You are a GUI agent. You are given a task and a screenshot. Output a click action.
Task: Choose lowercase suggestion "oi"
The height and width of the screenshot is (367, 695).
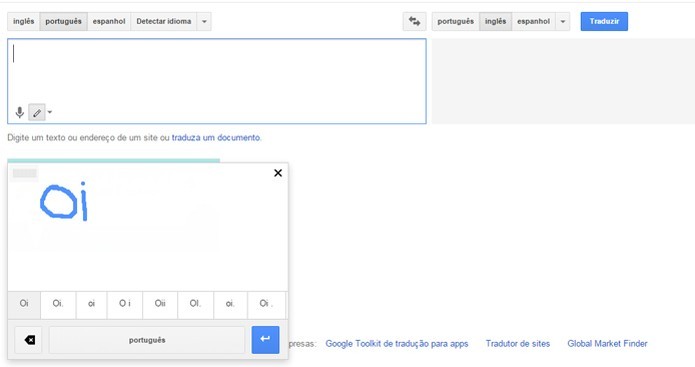point(91,304)
